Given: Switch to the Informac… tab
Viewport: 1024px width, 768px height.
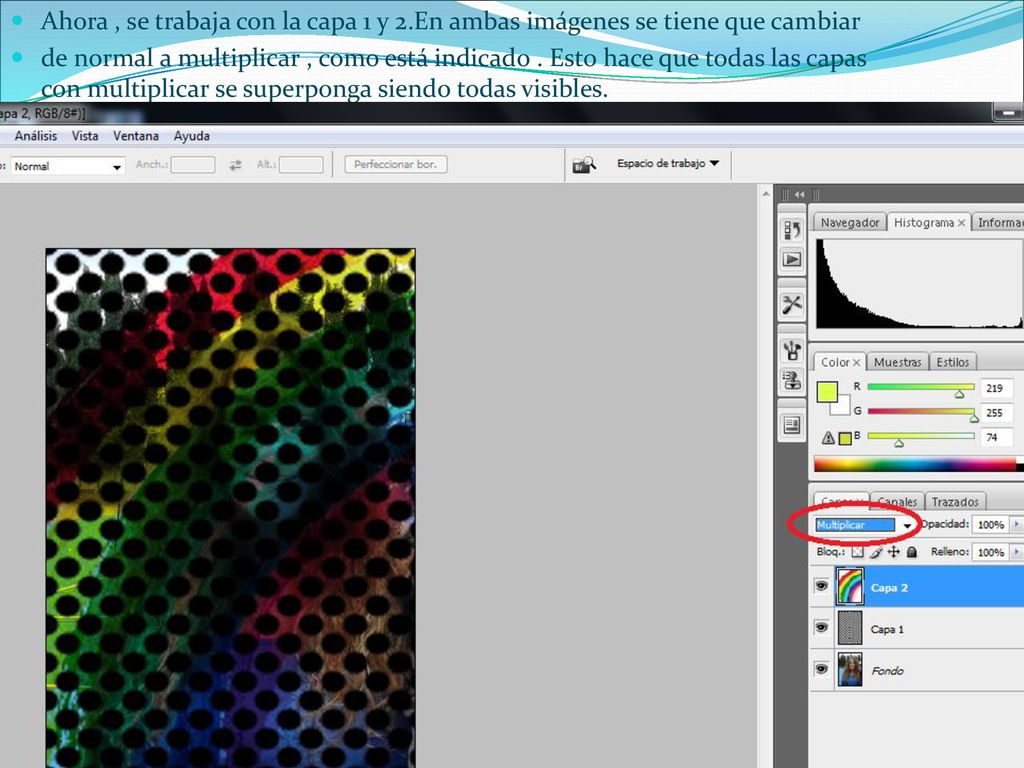Looking at the screenshot, I should pos(998,223).
